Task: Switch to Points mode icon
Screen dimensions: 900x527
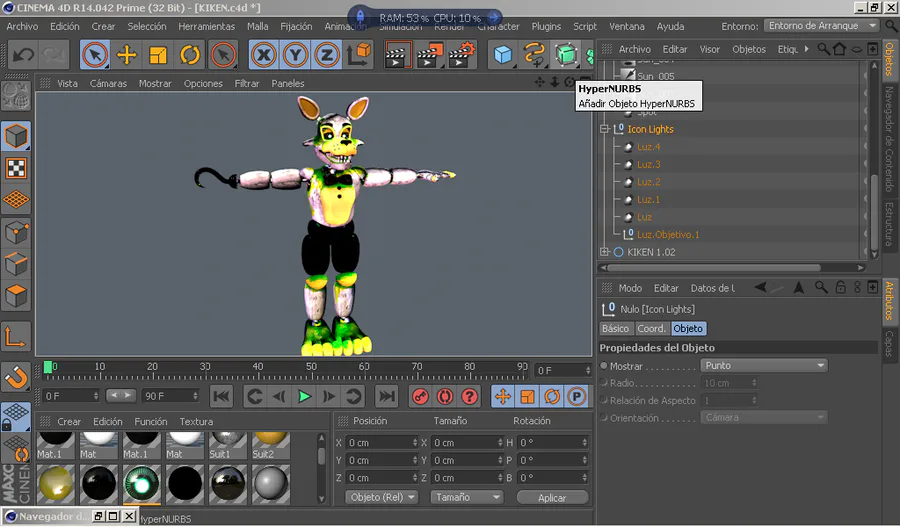Action: tap(16, 232)
